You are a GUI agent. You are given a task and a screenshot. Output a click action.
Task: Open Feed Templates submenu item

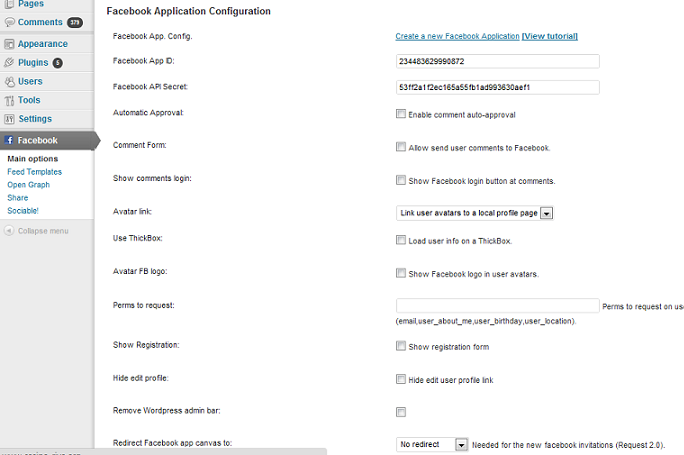click(x=34, y=172)
